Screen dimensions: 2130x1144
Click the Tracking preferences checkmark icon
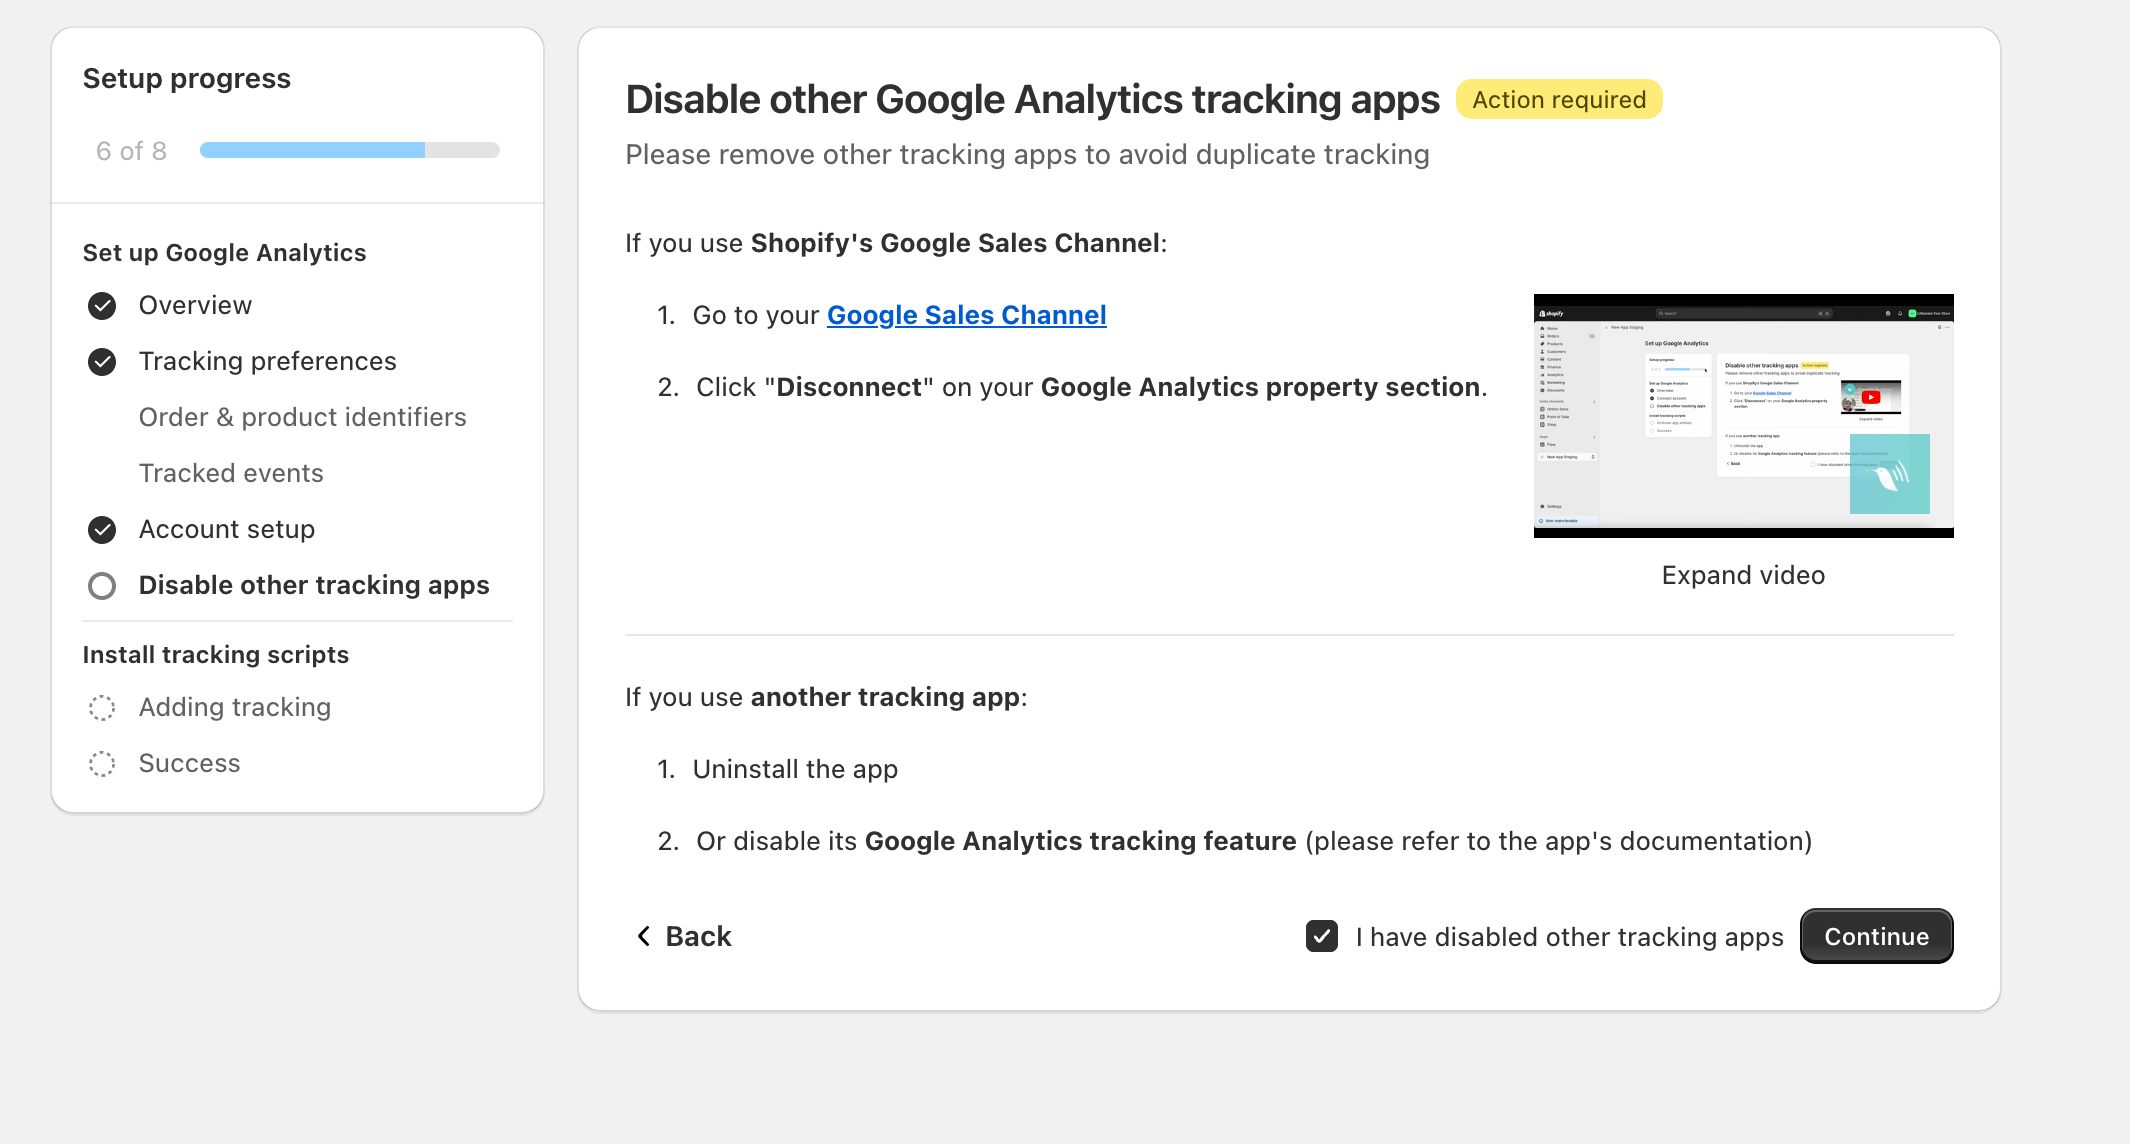coord(102,362)
